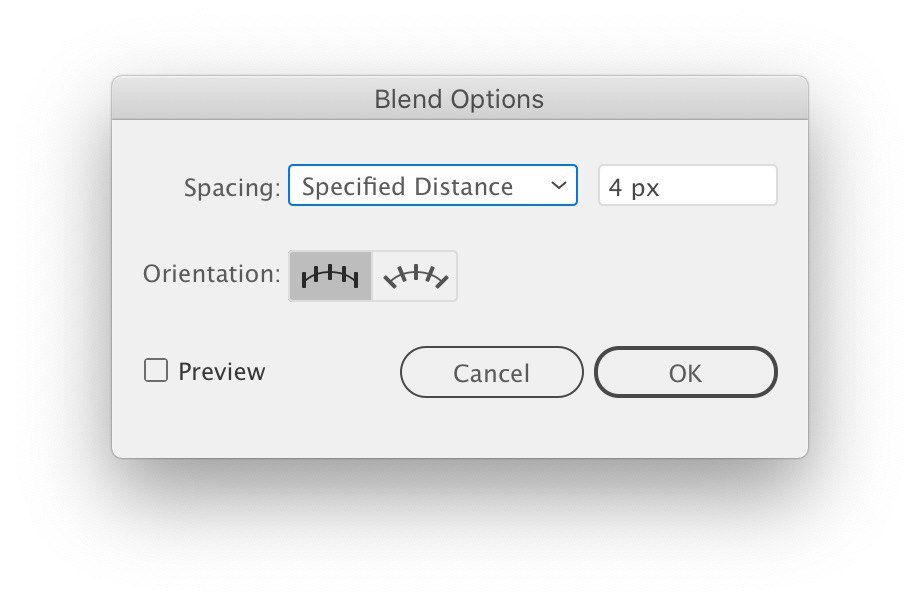
Task: Select the Align to Path orientation icon
Action: tap(415, 276)
